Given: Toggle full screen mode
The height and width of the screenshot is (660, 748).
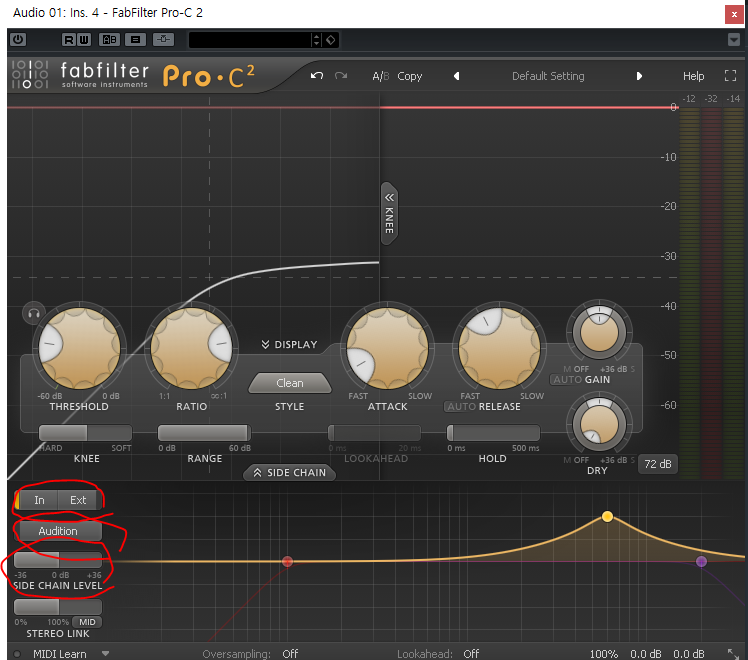Looking at the screenshot, I should 730,76.
